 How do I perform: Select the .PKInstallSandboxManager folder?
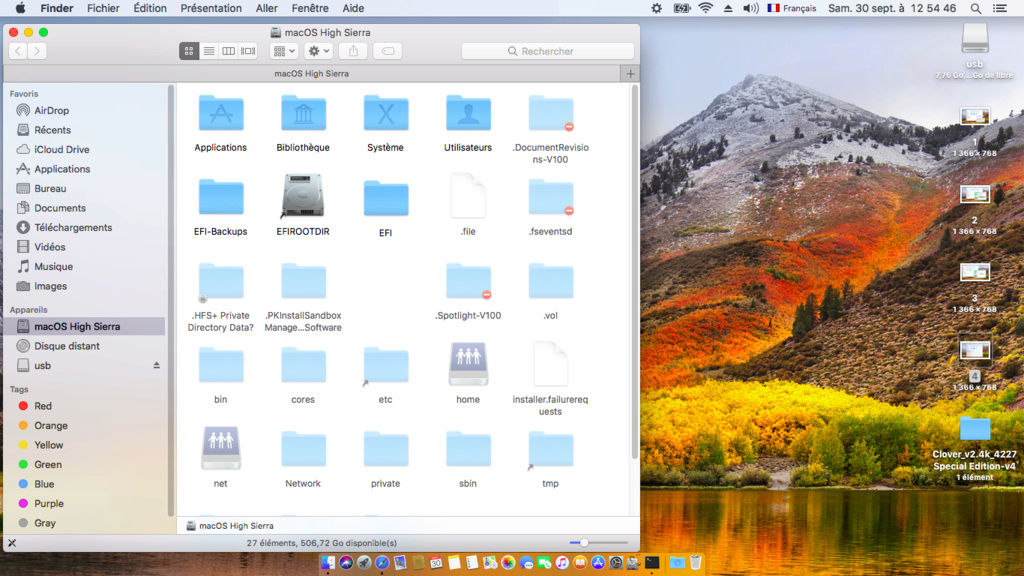click(303, 281)
